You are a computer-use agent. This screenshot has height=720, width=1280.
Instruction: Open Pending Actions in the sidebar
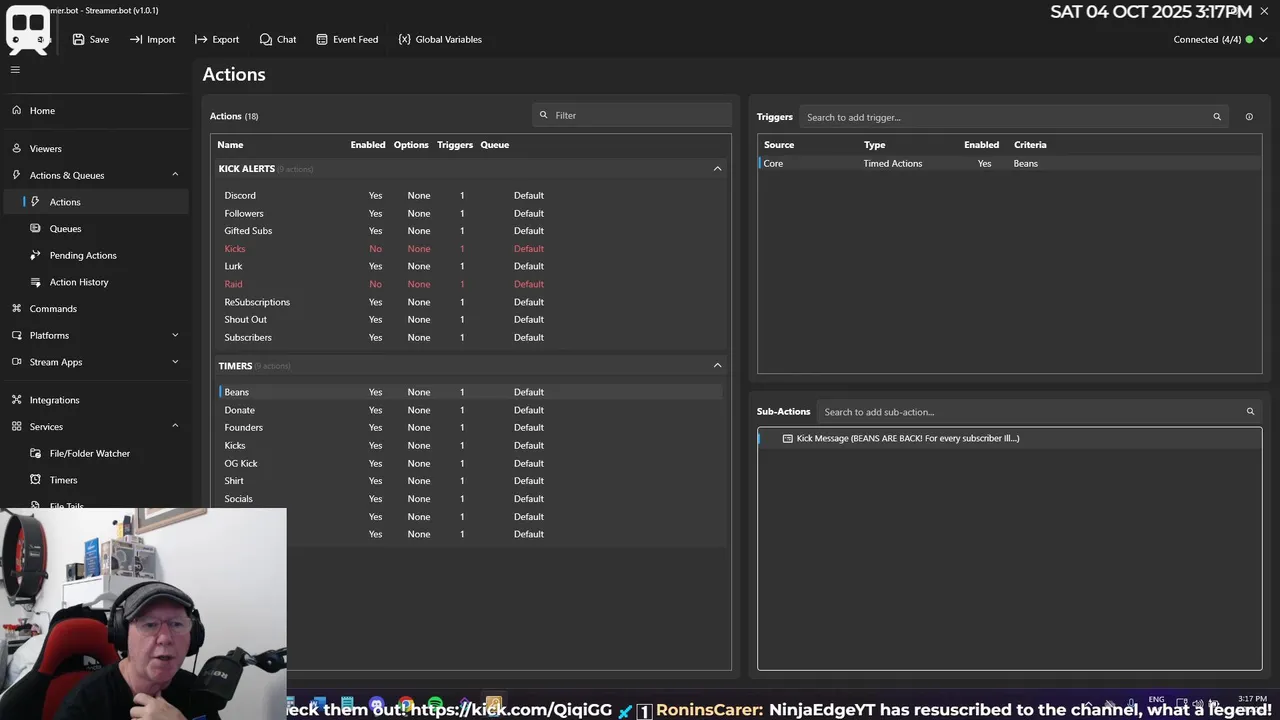[94, 255]
